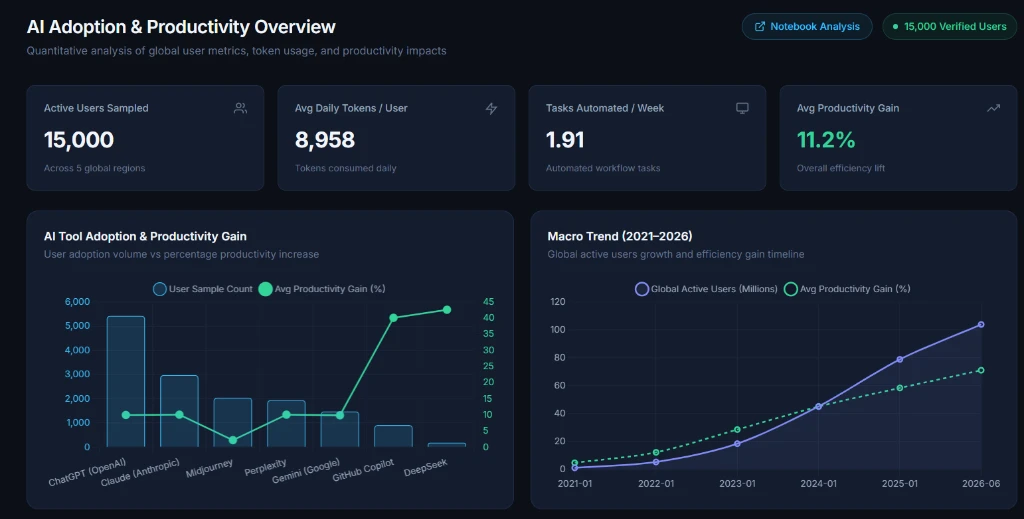This screenshot has width=1024, height=519.
Task: Click the green productivity point for Midjourney
Action: [232, 440]
